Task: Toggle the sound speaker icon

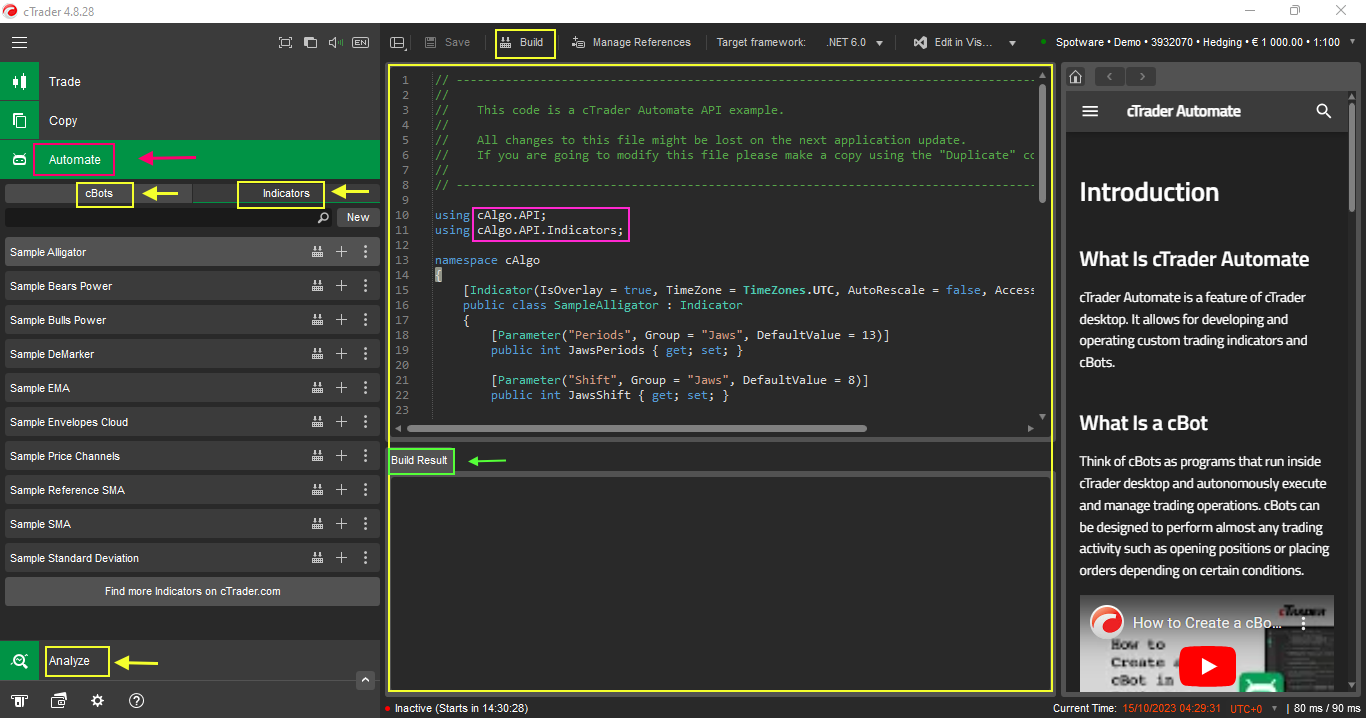Action: [335, 43]
